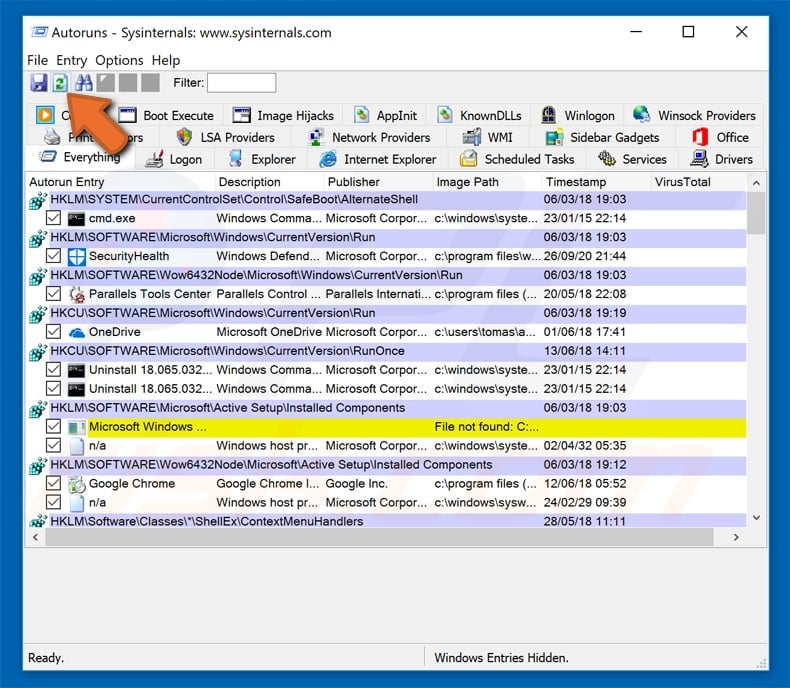Click the registry icon beside HKCU RunOnce key
The width and height of the screenshot is (790, 688).
coord(38,352)
